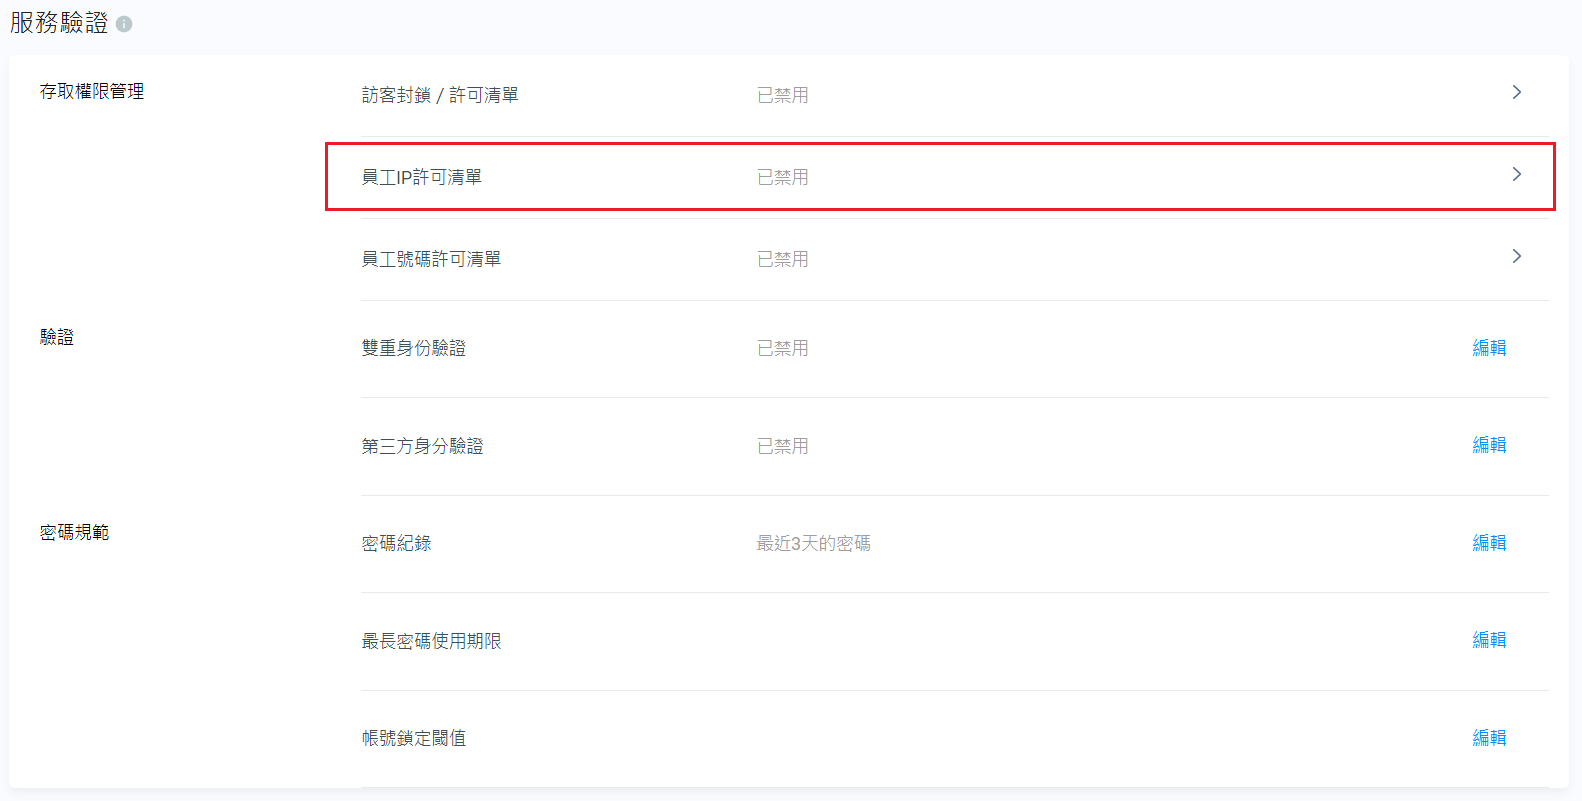The height and width of the screenshot is (801, 1582).
Task: Click 編輯 next to 密碼紀錄
Action: [x=1489, y=543]
